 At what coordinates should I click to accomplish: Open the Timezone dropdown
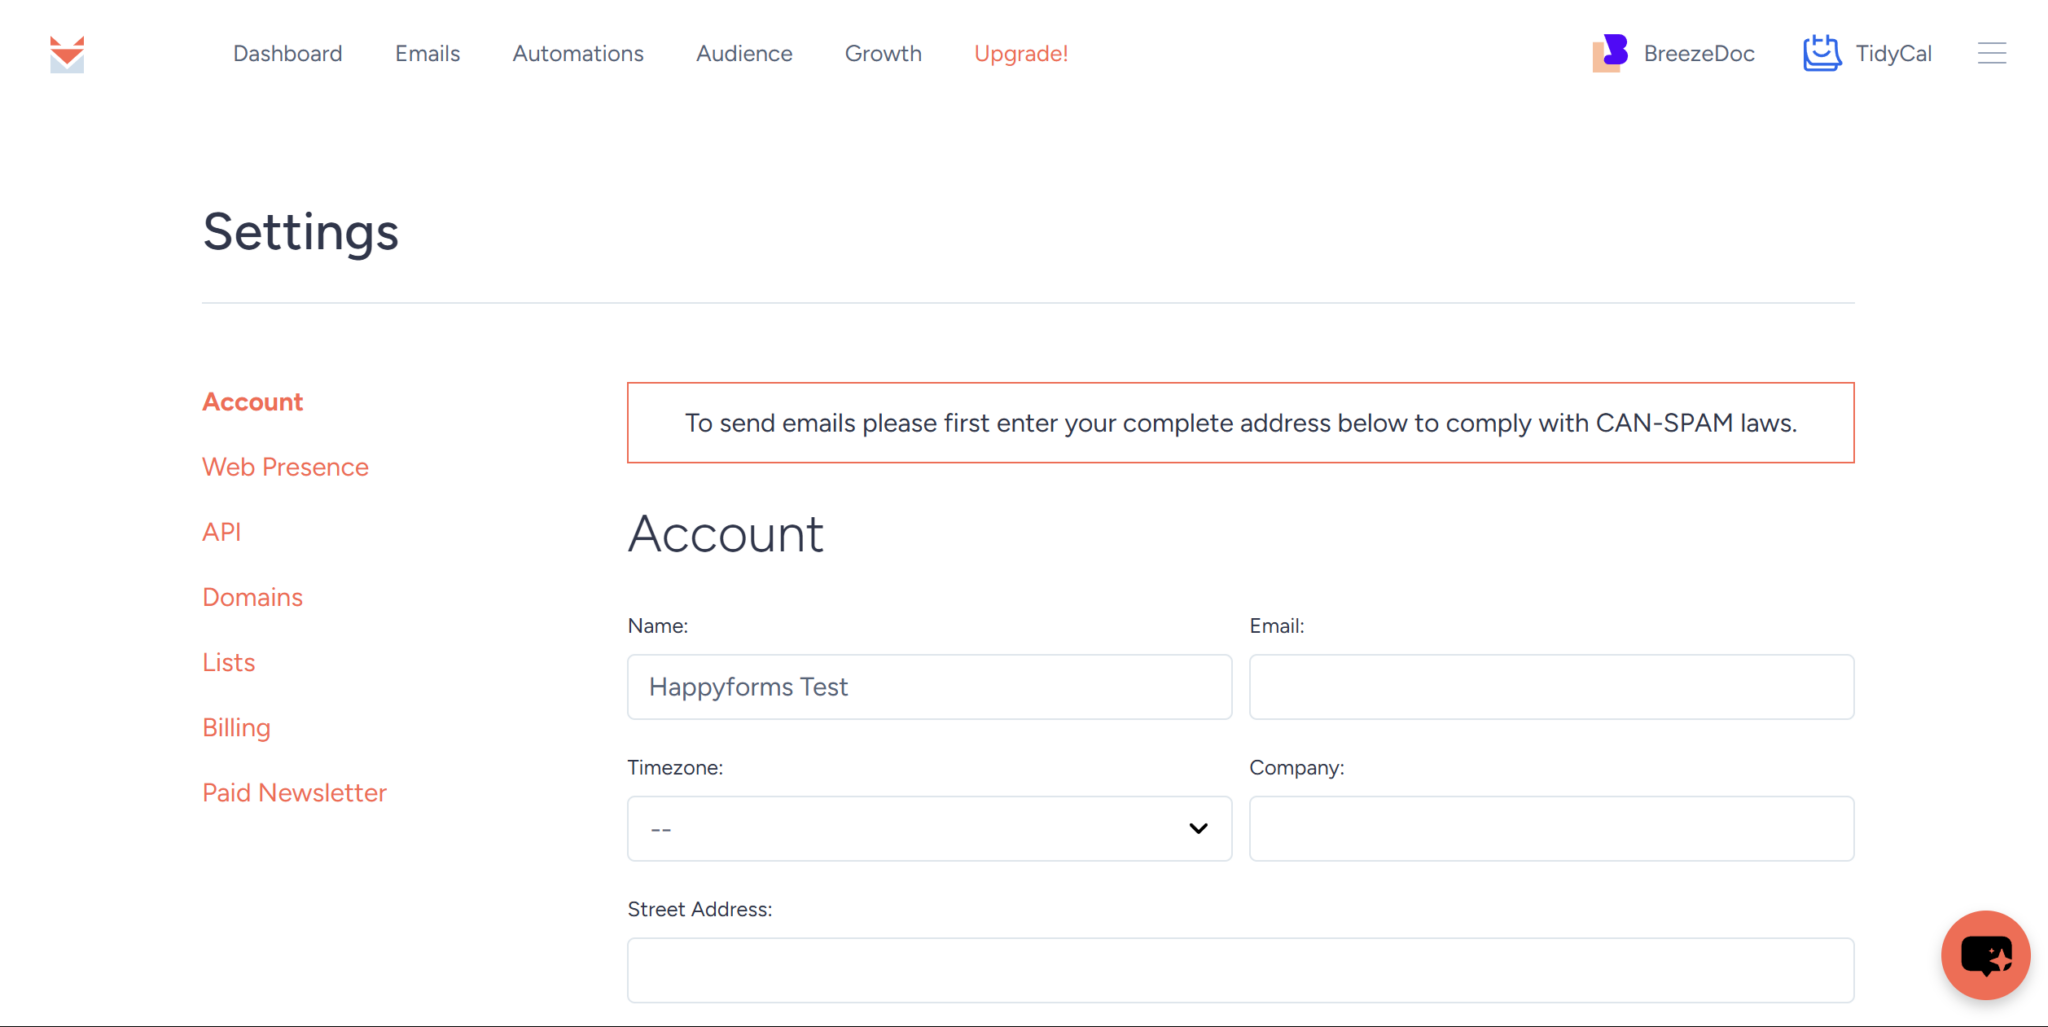click(x=928, y=828)
